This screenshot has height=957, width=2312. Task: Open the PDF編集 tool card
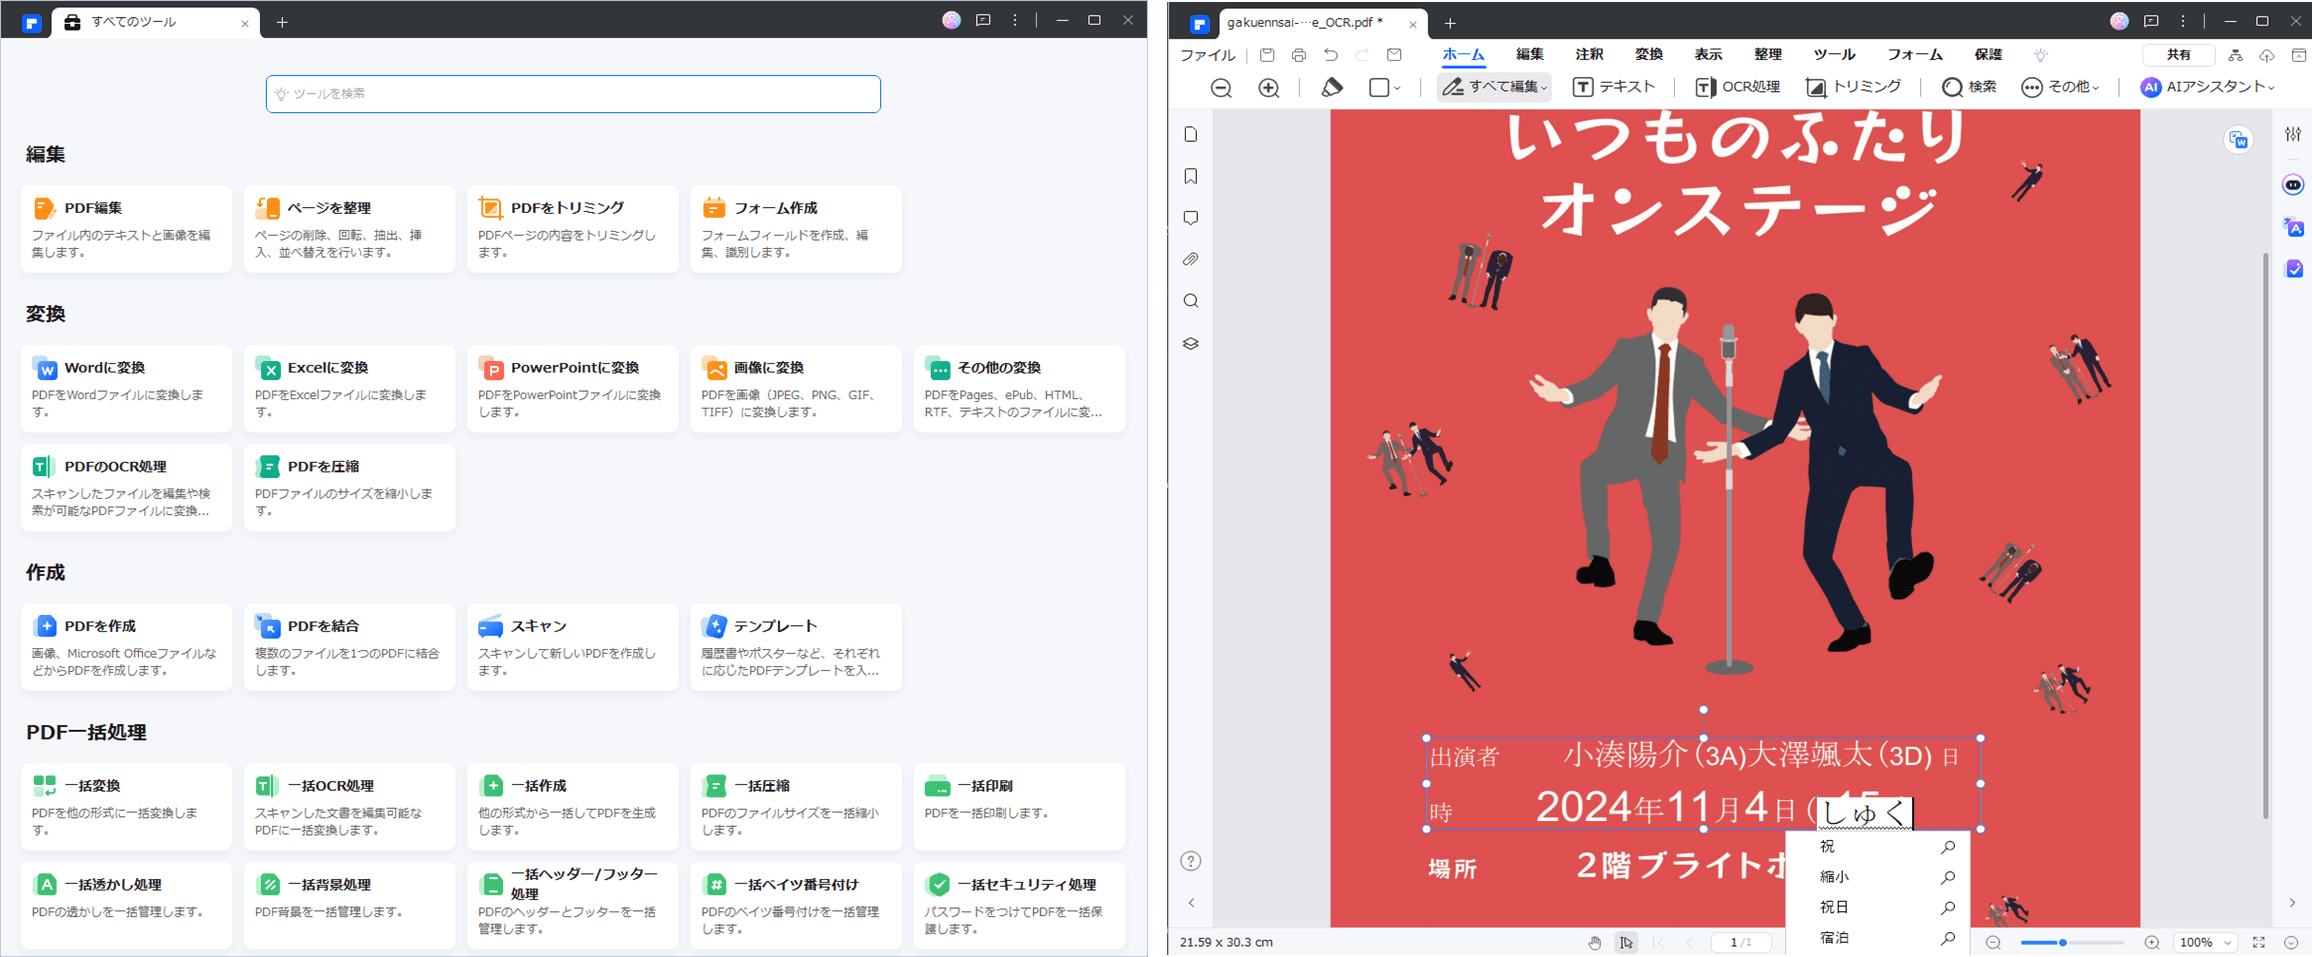(x=126, y=229)
